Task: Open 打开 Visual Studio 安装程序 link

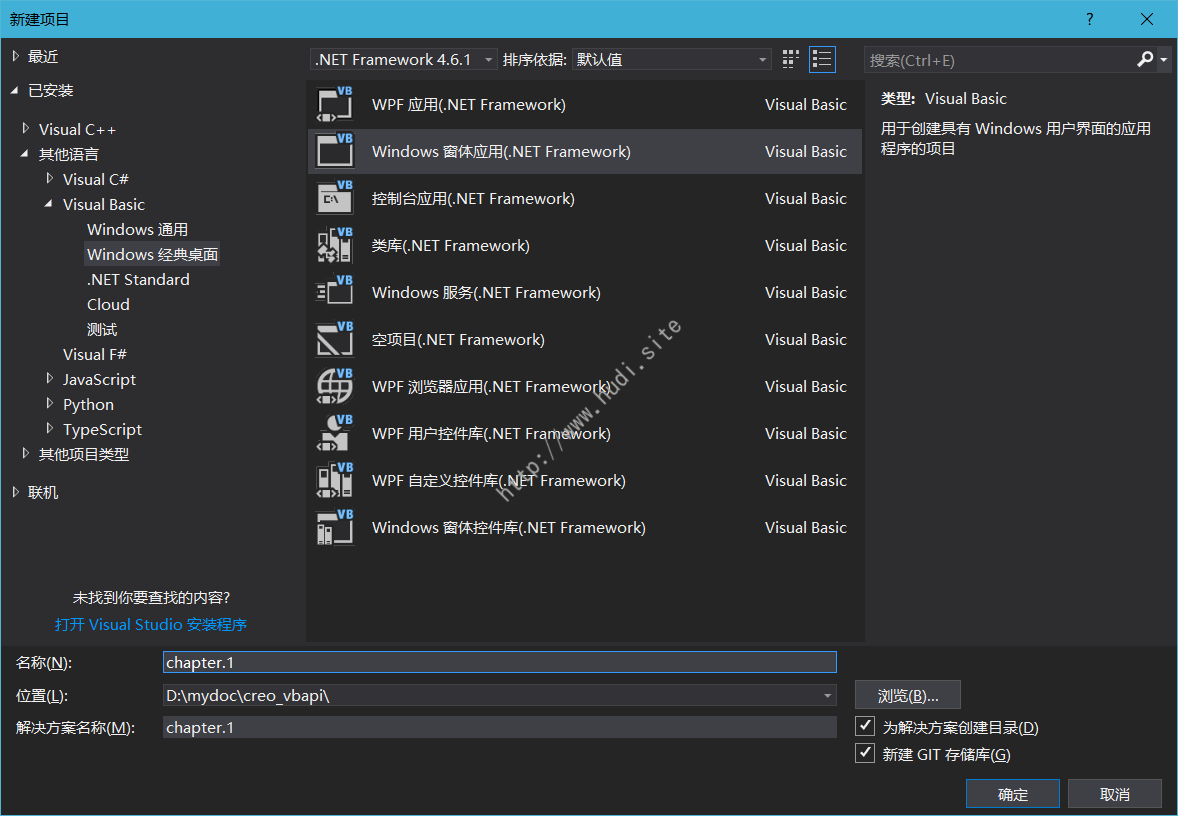Action: (x=150, y=624)
